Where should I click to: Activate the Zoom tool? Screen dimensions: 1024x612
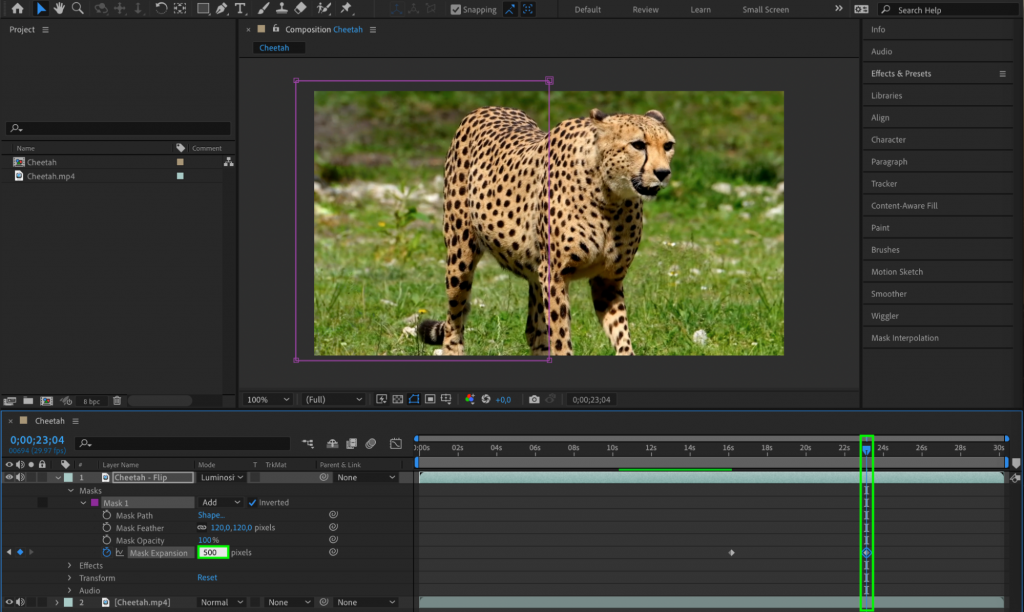(x=78, y=9)
